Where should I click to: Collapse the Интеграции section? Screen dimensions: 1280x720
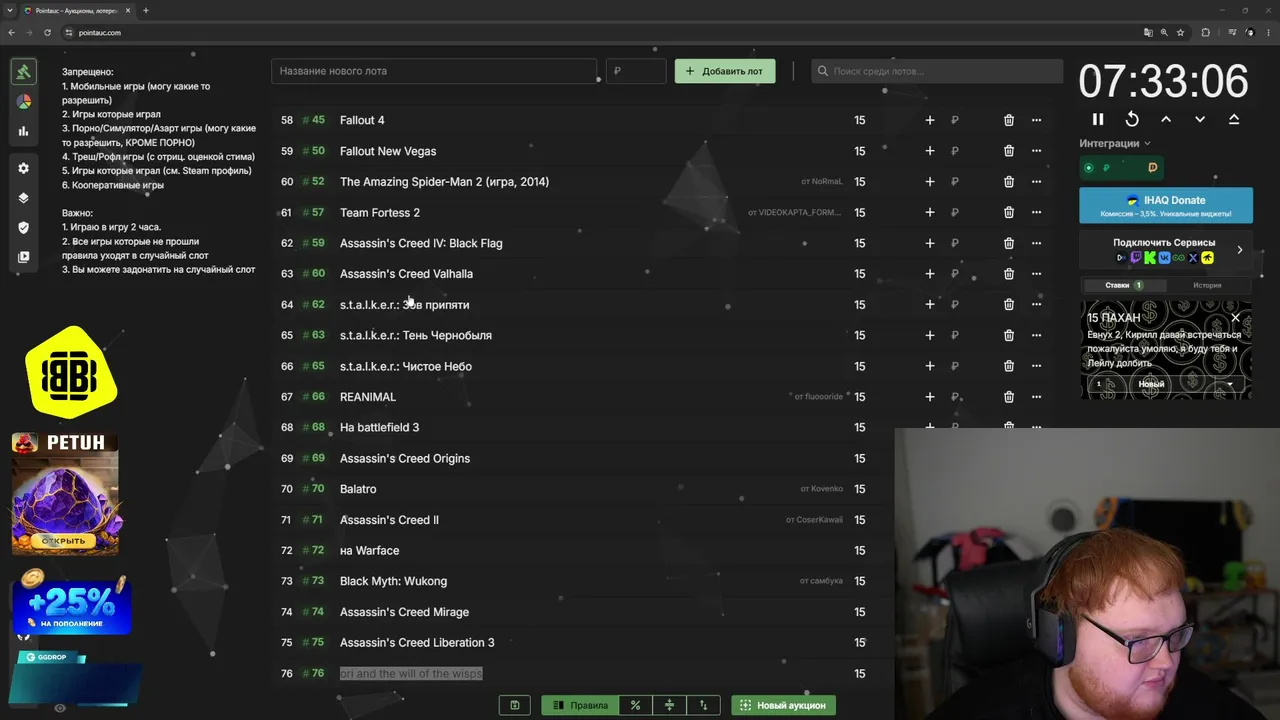(x=1115, y=143)
